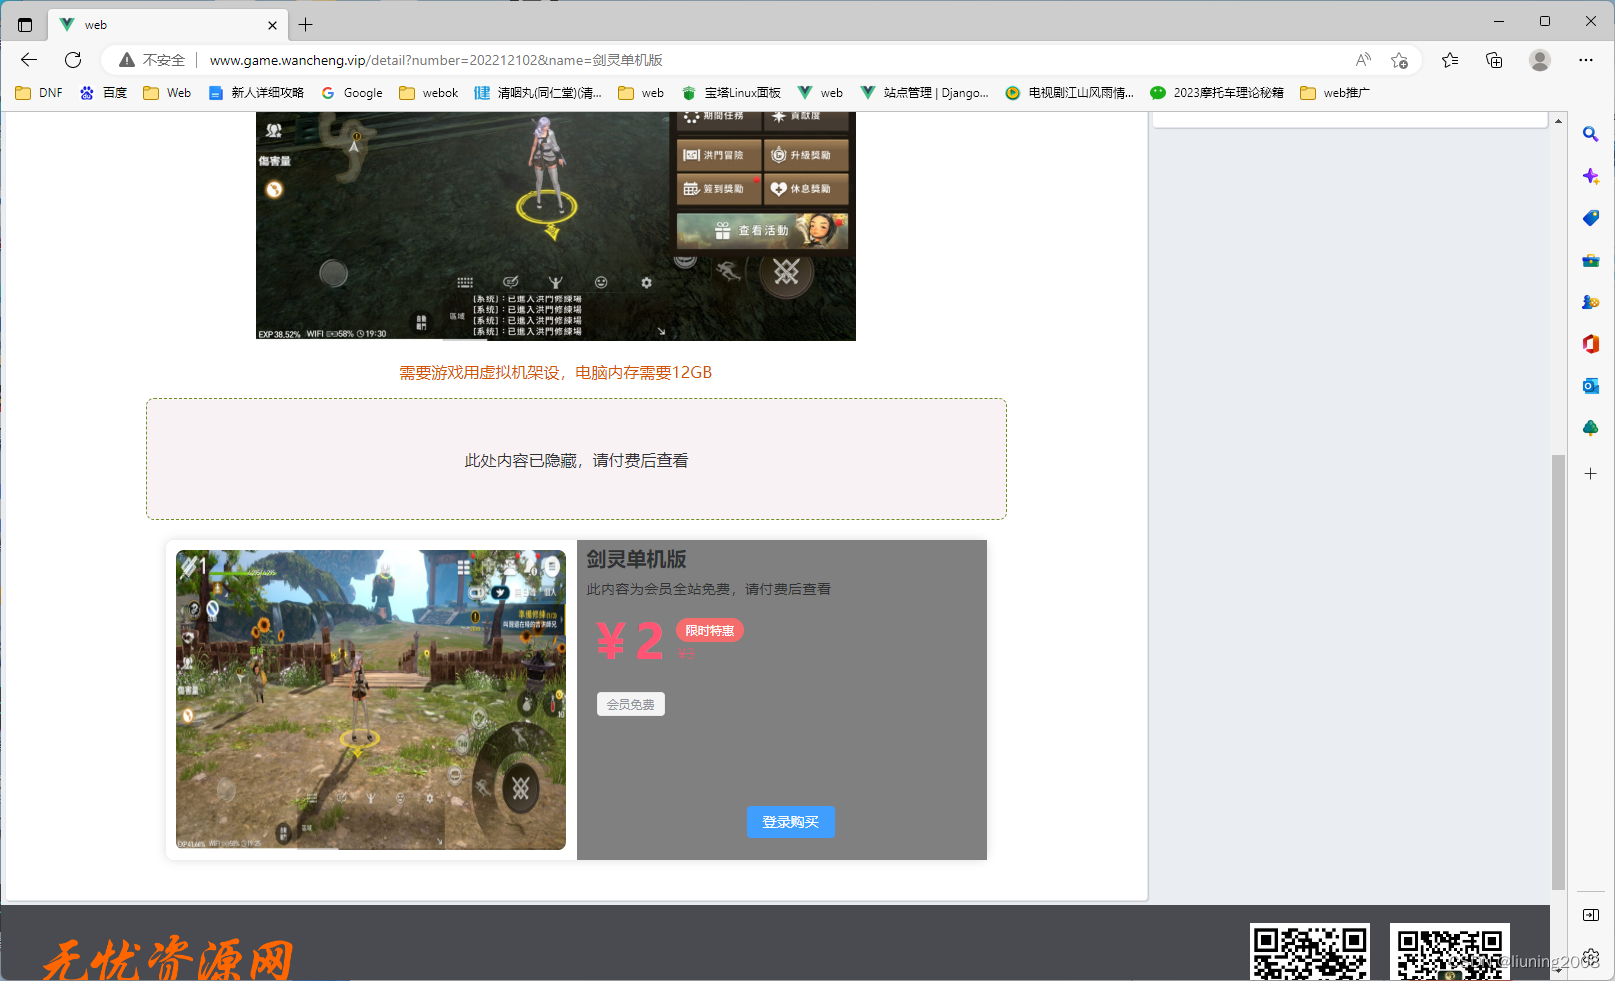Screen dimensions: 1615x981
Task: Open the sidebar games icon
Action: 1591,302
